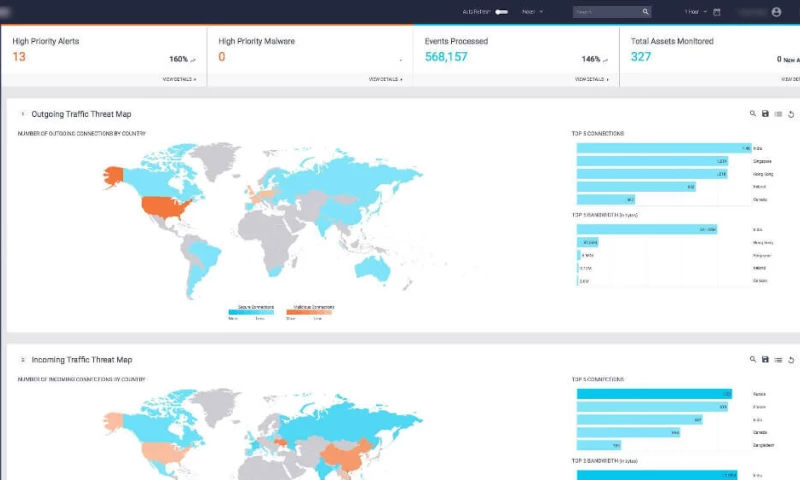Toggle the Auto Refresh switch
The height and width of the screenshot is (480, 800).
pyautogui.click(x=502, y=12)
